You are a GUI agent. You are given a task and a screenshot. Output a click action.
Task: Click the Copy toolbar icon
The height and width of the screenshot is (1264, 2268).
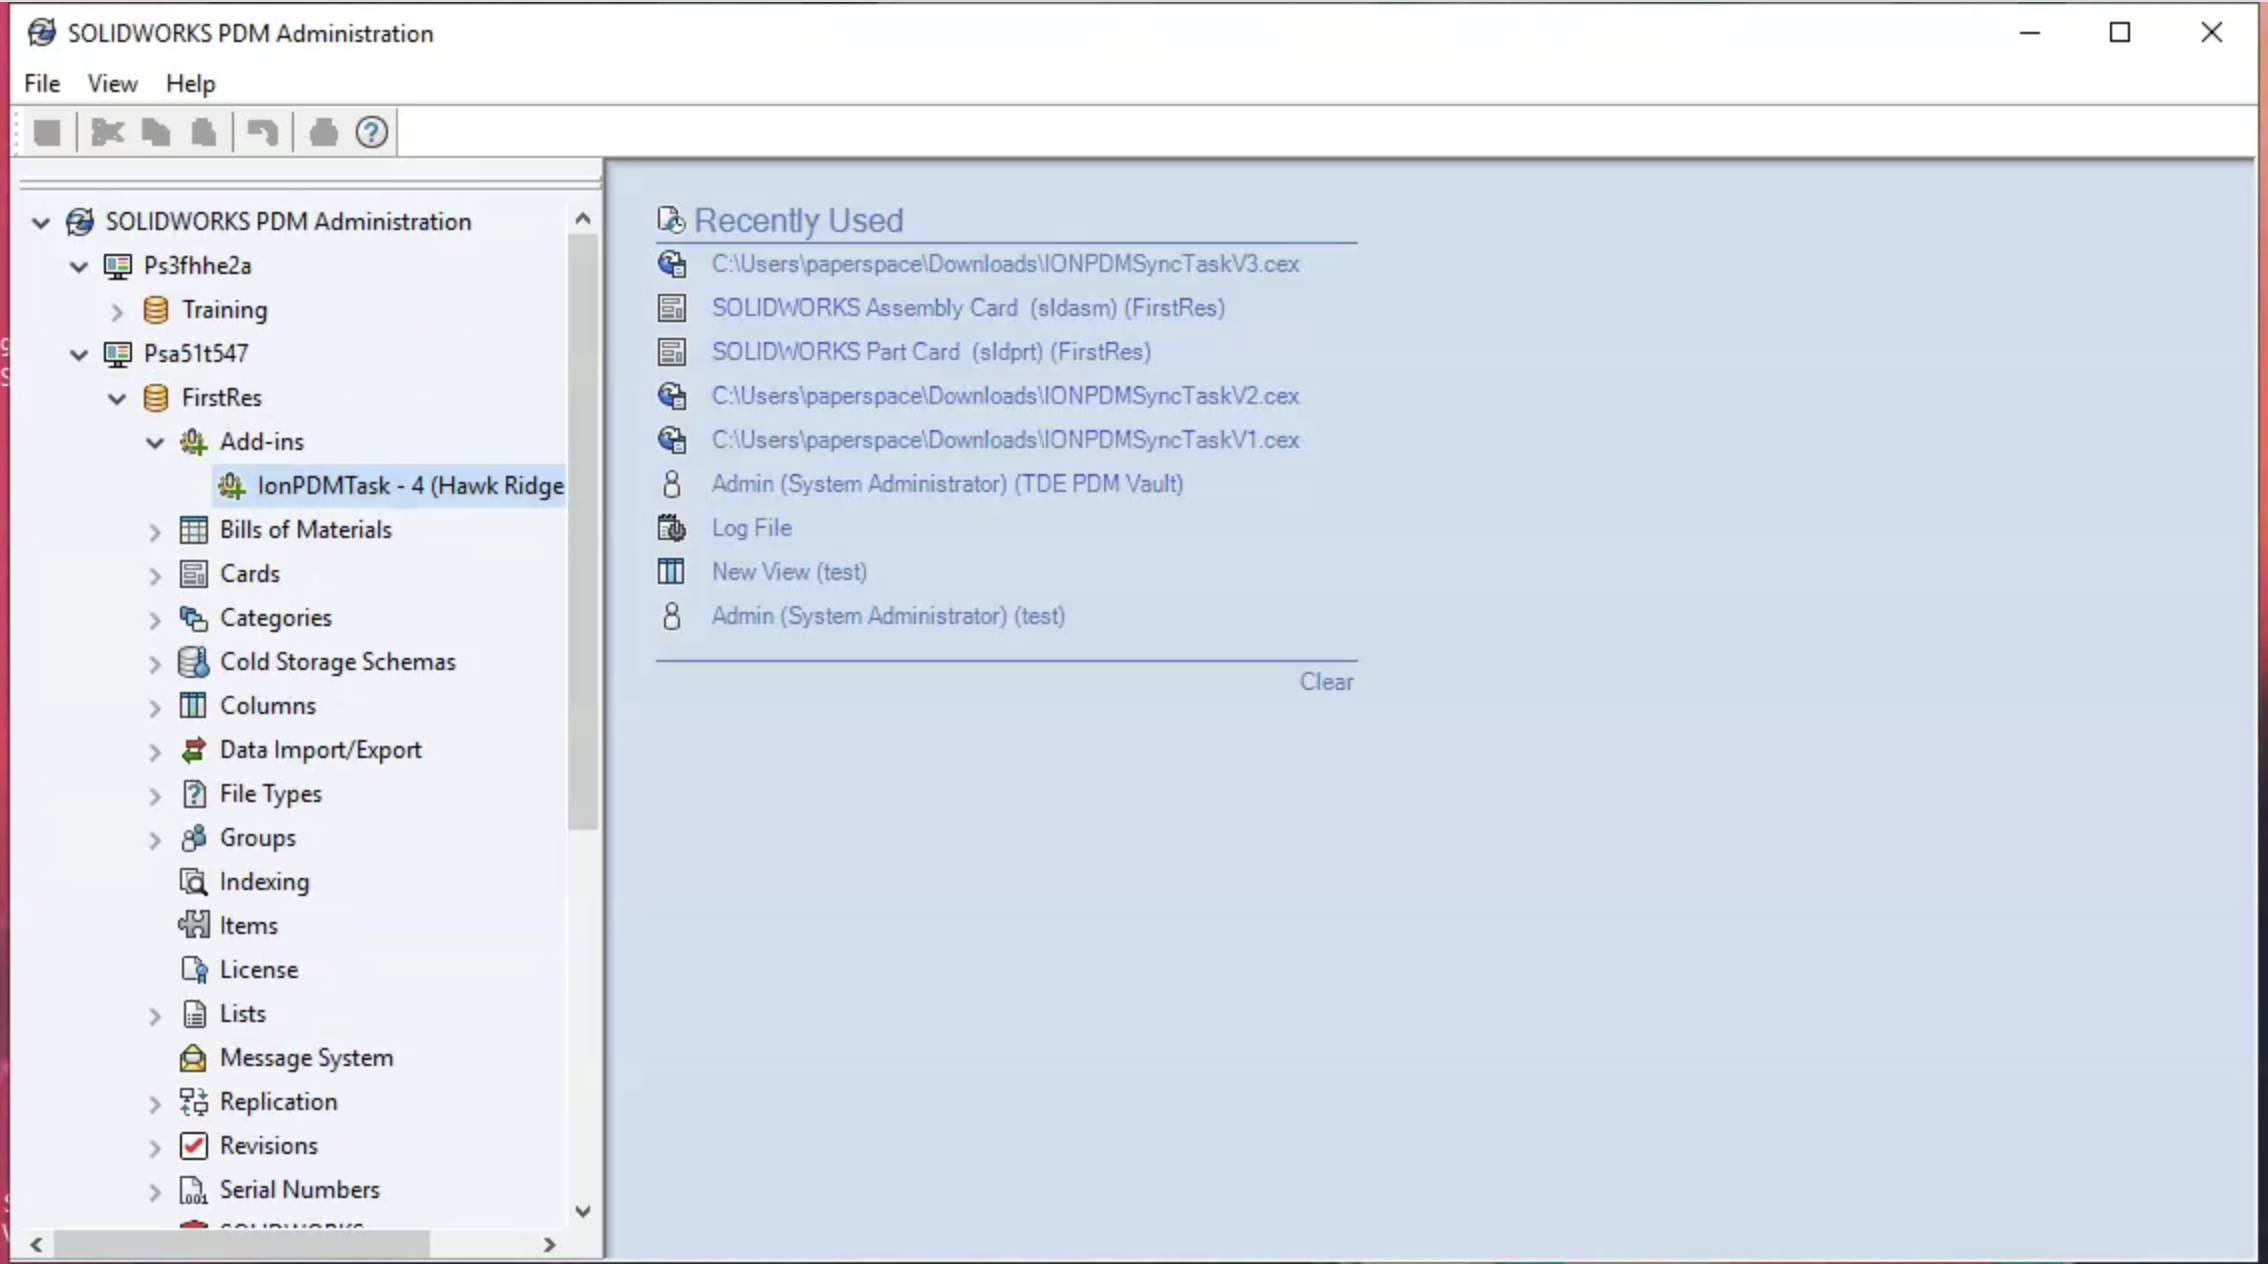pos(156,132)
